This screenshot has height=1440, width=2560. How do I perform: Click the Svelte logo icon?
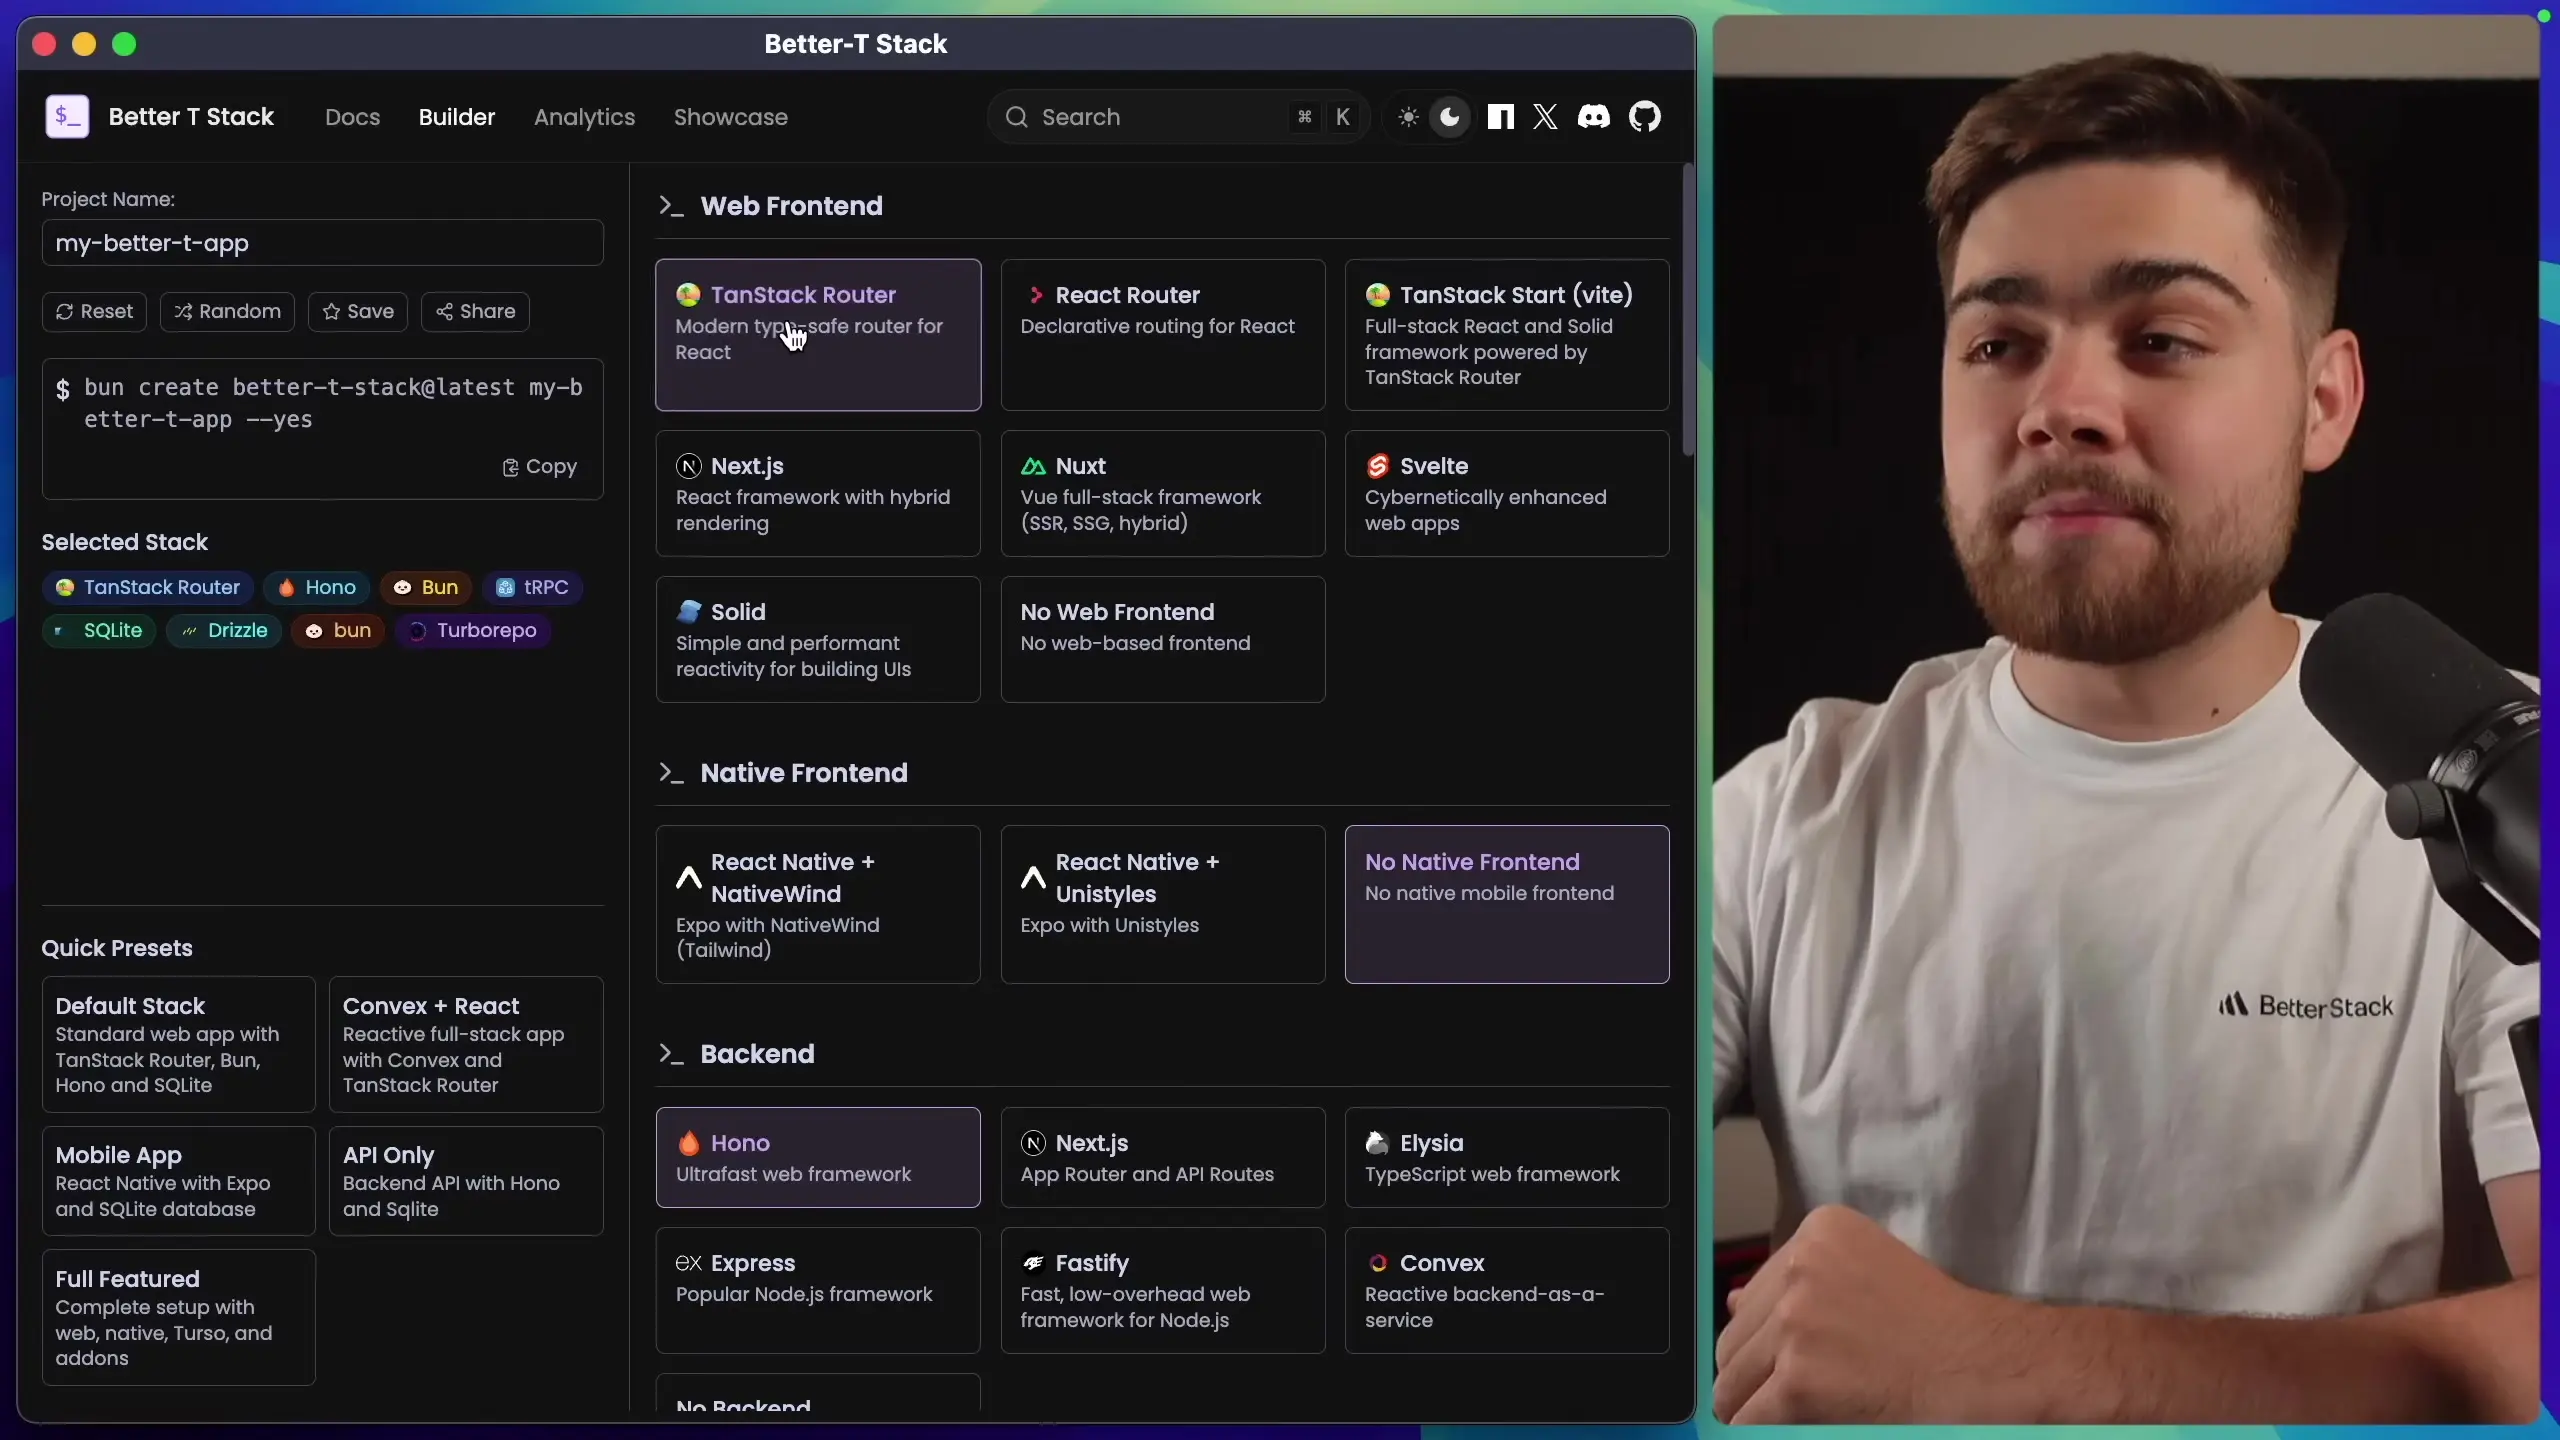(x=1378, y=466)
